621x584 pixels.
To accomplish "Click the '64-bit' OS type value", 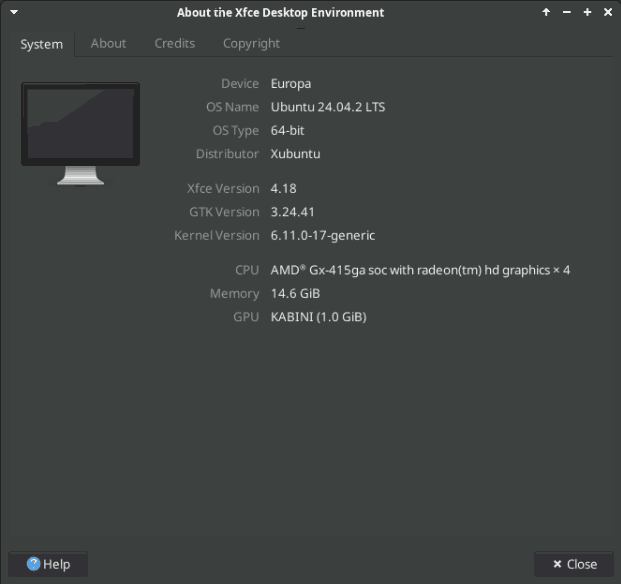I will pos(287,131).
